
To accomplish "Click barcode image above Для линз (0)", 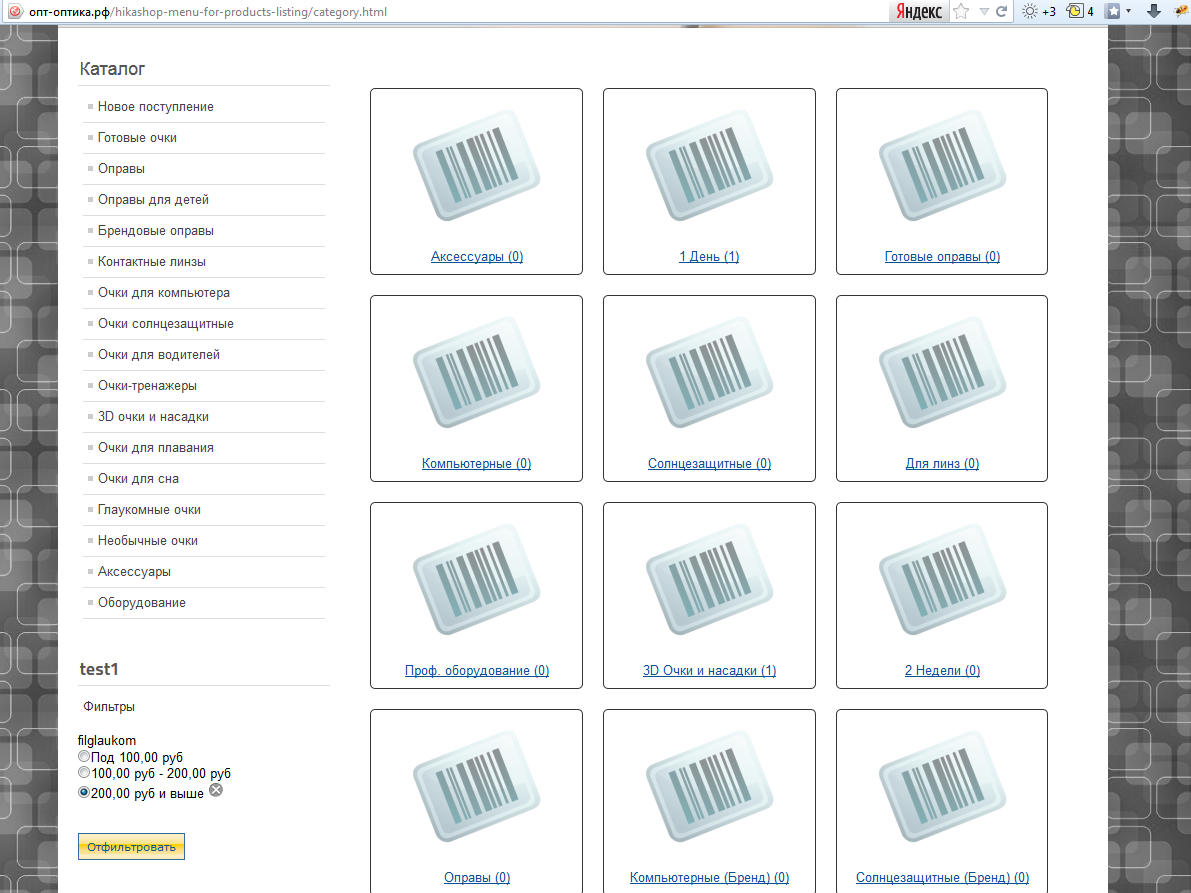I will tap(943, 373).
